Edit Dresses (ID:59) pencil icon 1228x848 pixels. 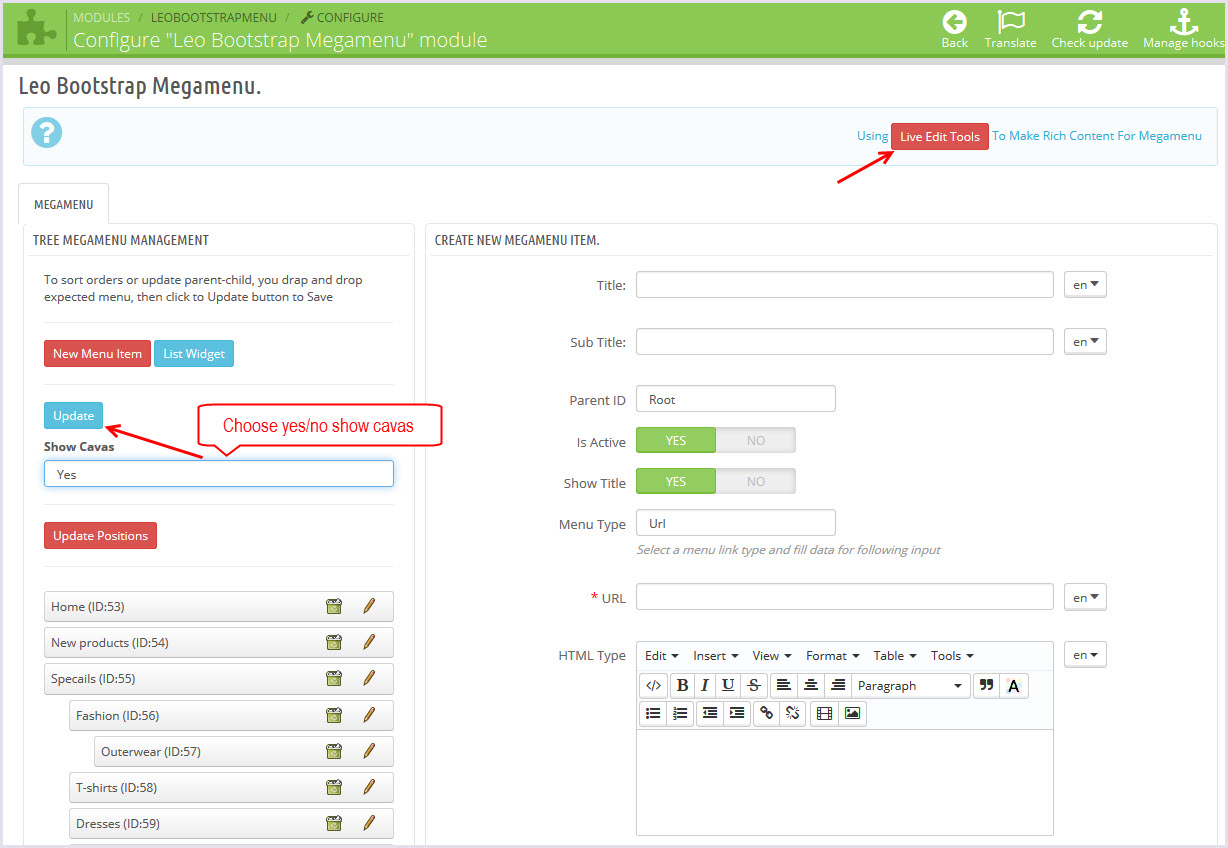pos(368,823)
